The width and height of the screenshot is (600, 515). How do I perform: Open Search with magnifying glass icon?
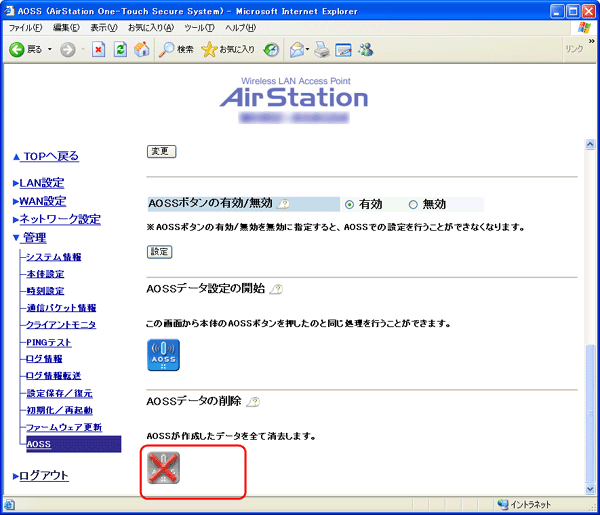click(x=166, y=49)
